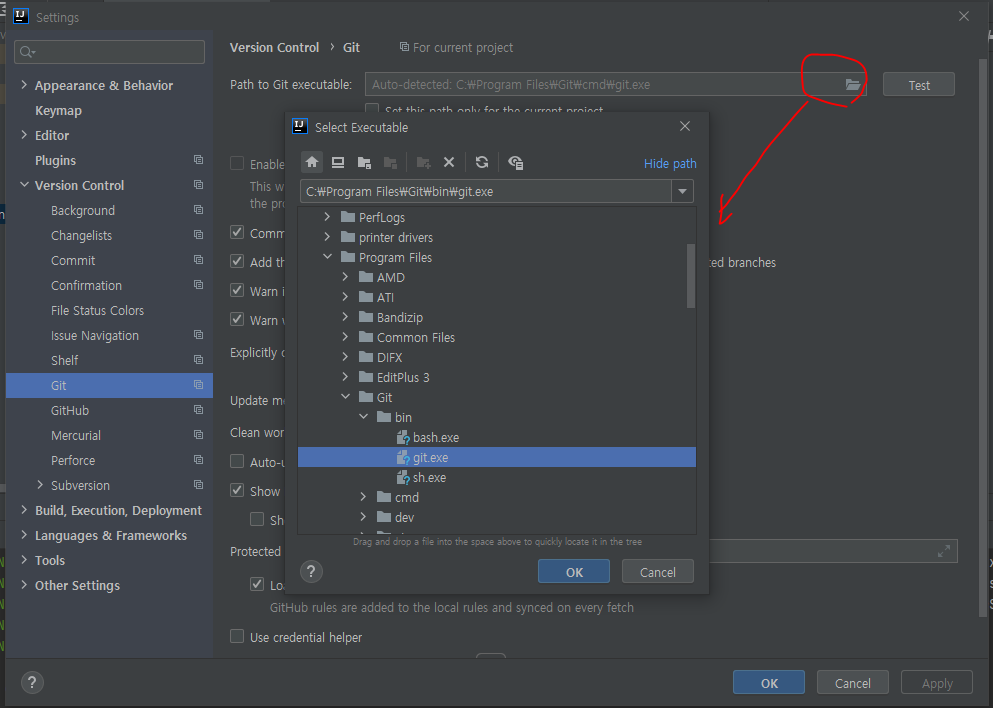The image size is (993, 708).
Task: Expand the PerfLogs folder
Action: [327, 217]
